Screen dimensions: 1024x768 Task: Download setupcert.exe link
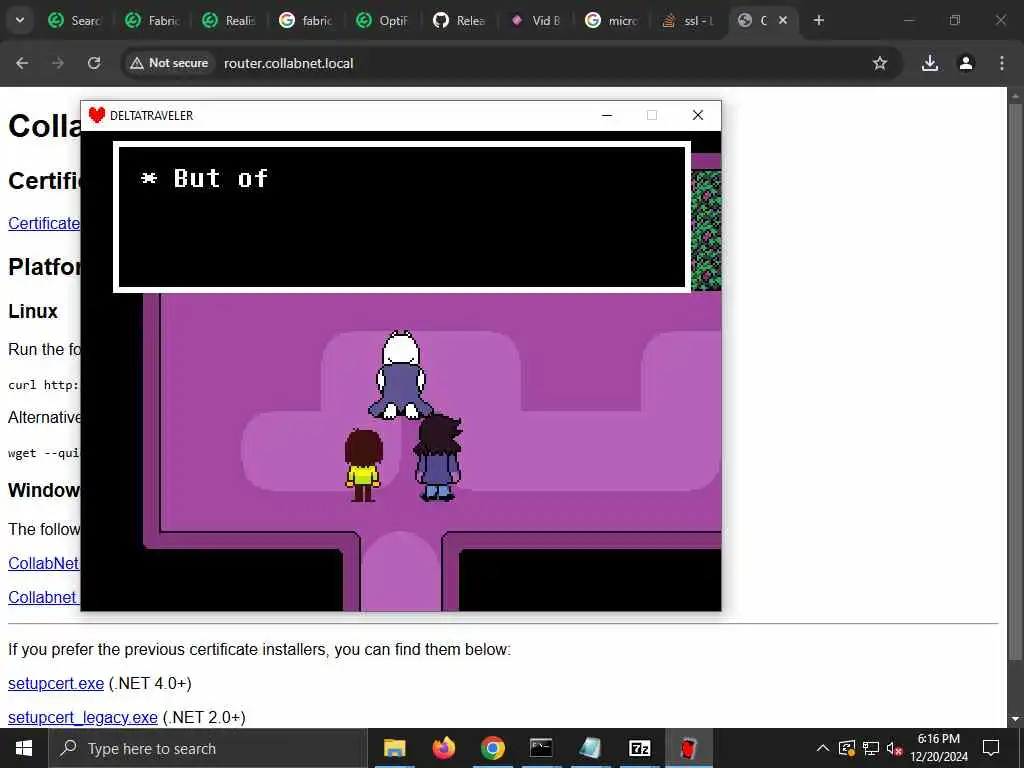[x=56, y=683]
